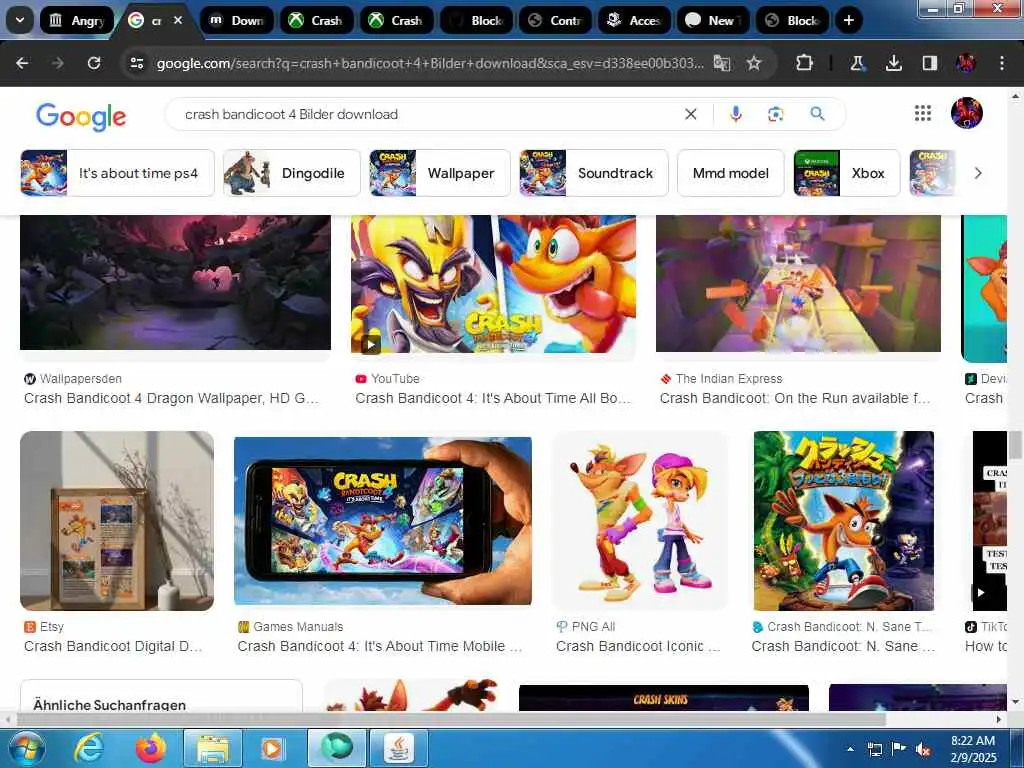Switch to the New T tab
1024x768 pixels.
(x=714, y=20)
